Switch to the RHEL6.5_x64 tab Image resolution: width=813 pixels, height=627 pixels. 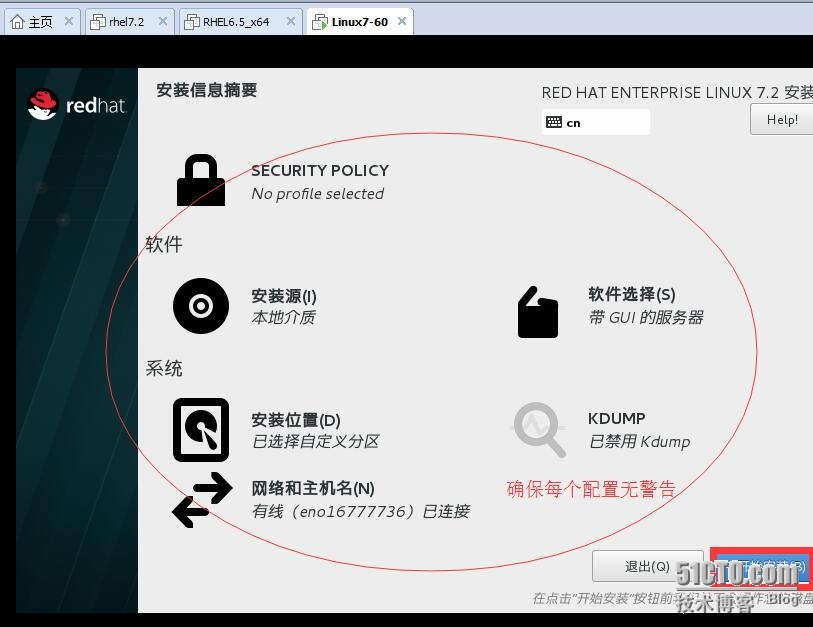241,22
